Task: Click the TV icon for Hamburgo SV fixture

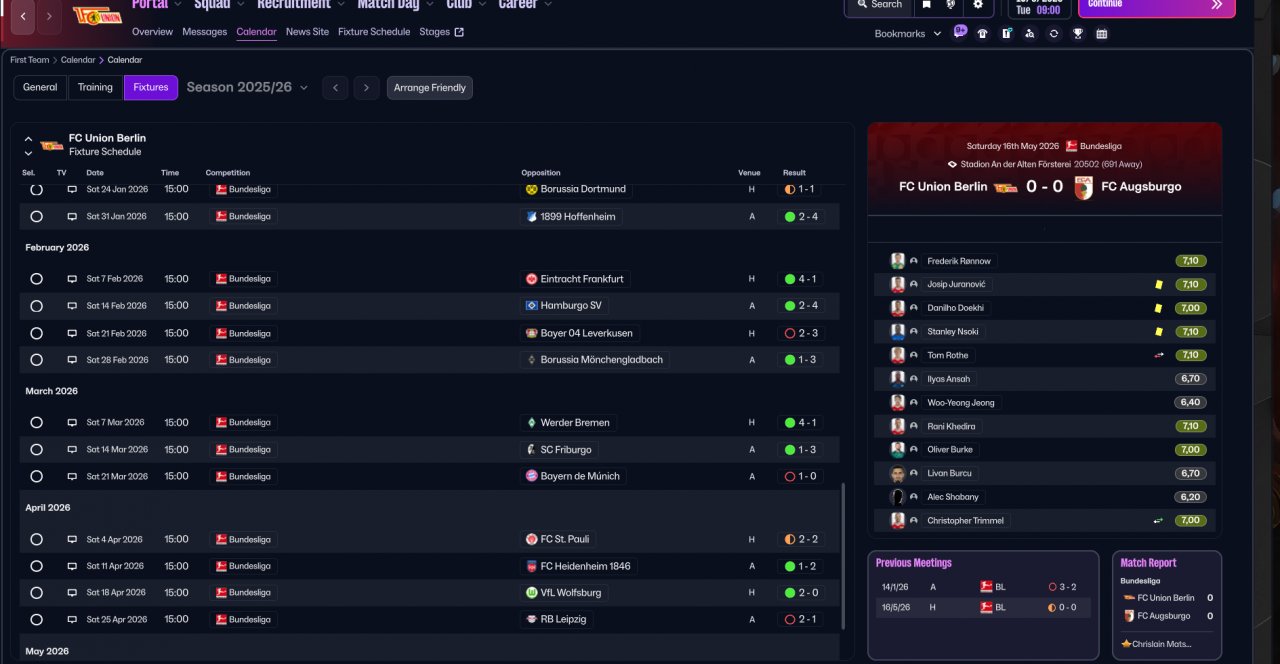Action: 72,306
